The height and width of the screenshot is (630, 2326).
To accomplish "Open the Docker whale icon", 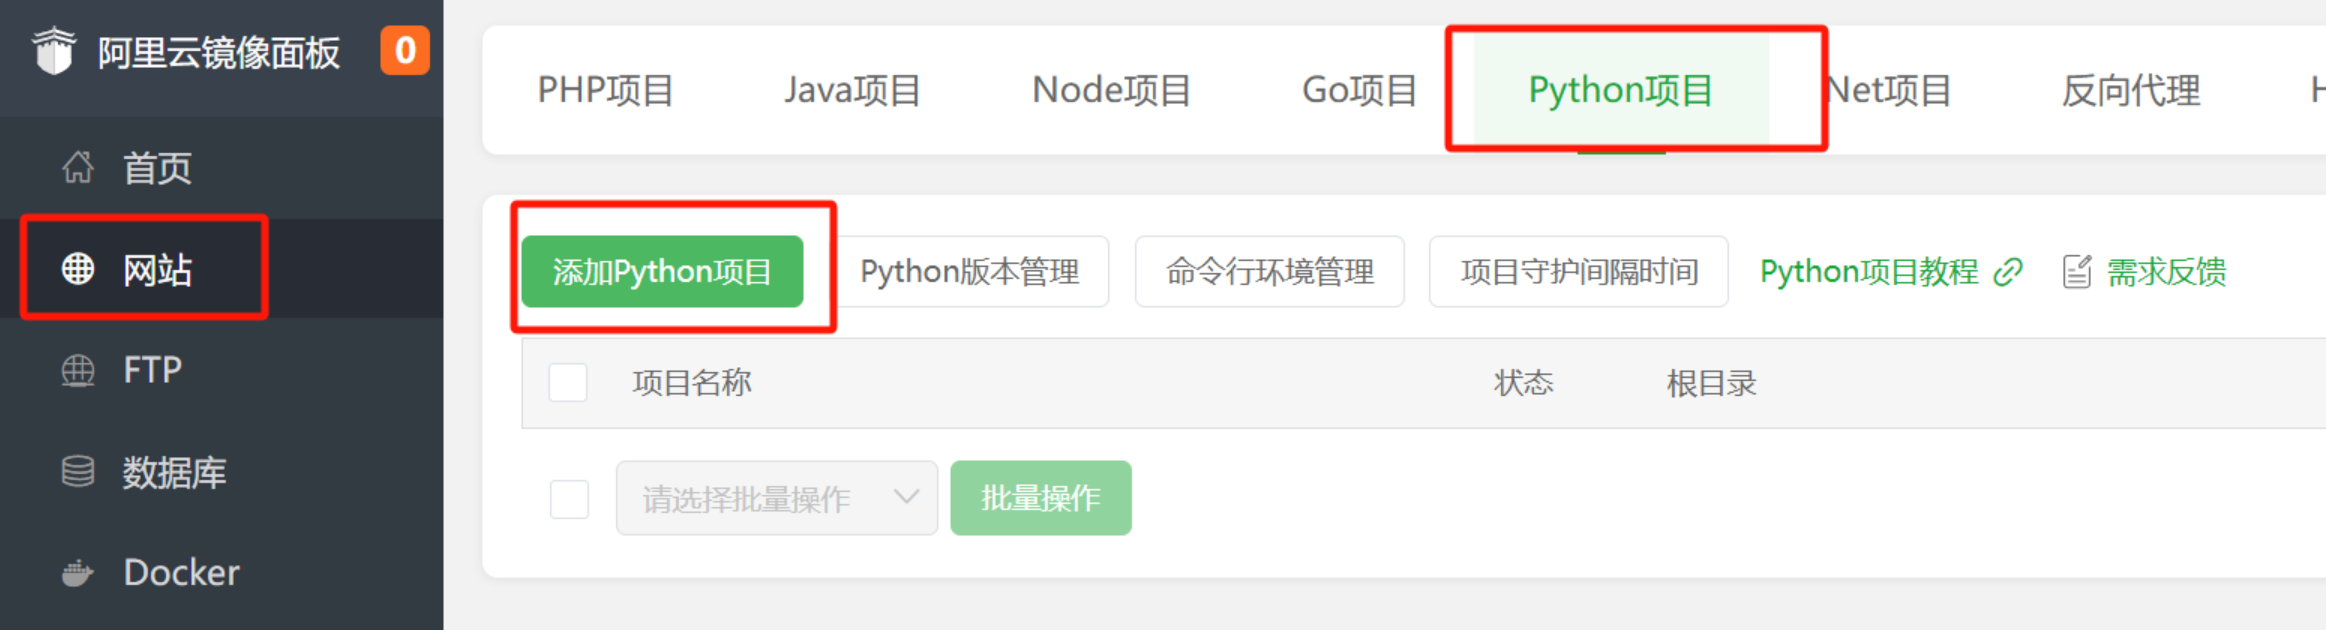I will 78,573.
